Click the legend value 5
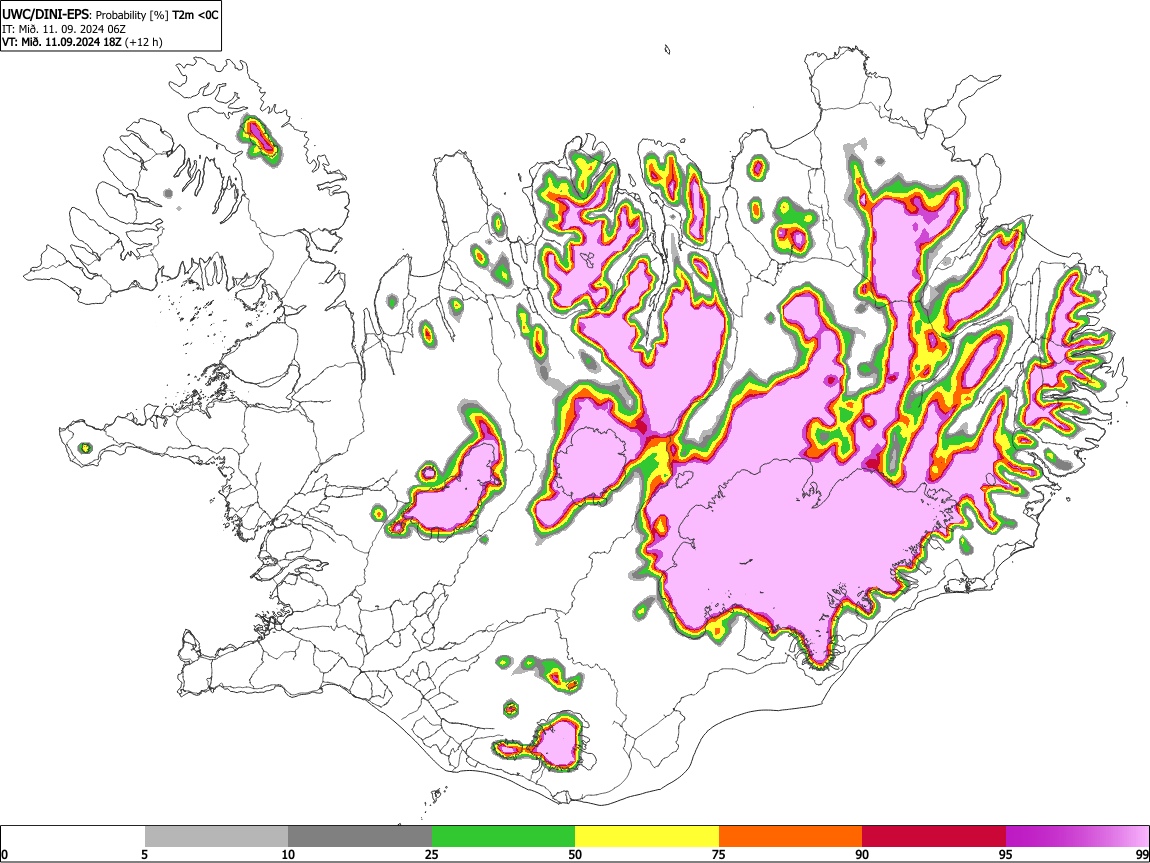Screen dimensions: 1150x863 tap(144, 855)
